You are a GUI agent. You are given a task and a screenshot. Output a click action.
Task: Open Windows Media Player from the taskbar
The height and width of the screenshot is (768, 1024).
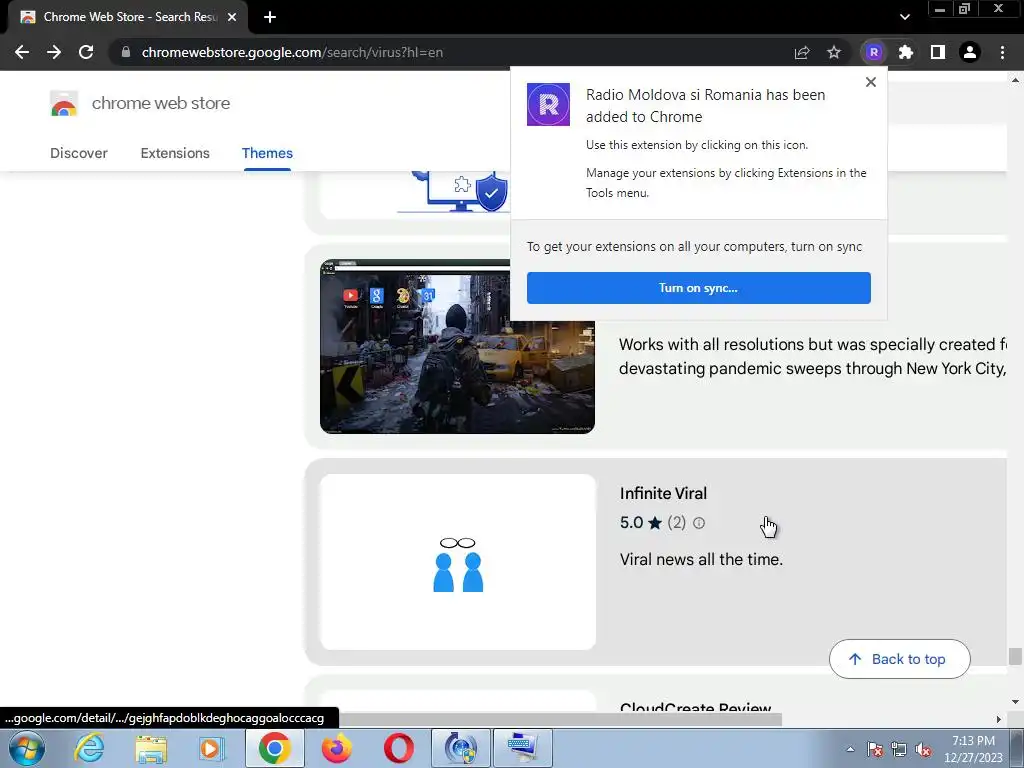tap(210, 748)
